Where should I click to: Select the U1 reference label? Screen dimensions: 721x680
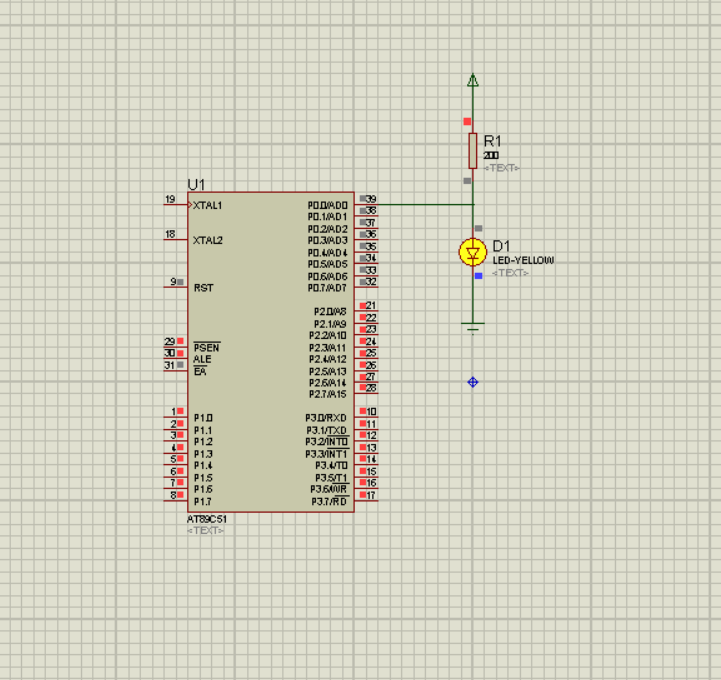point(196,184)
